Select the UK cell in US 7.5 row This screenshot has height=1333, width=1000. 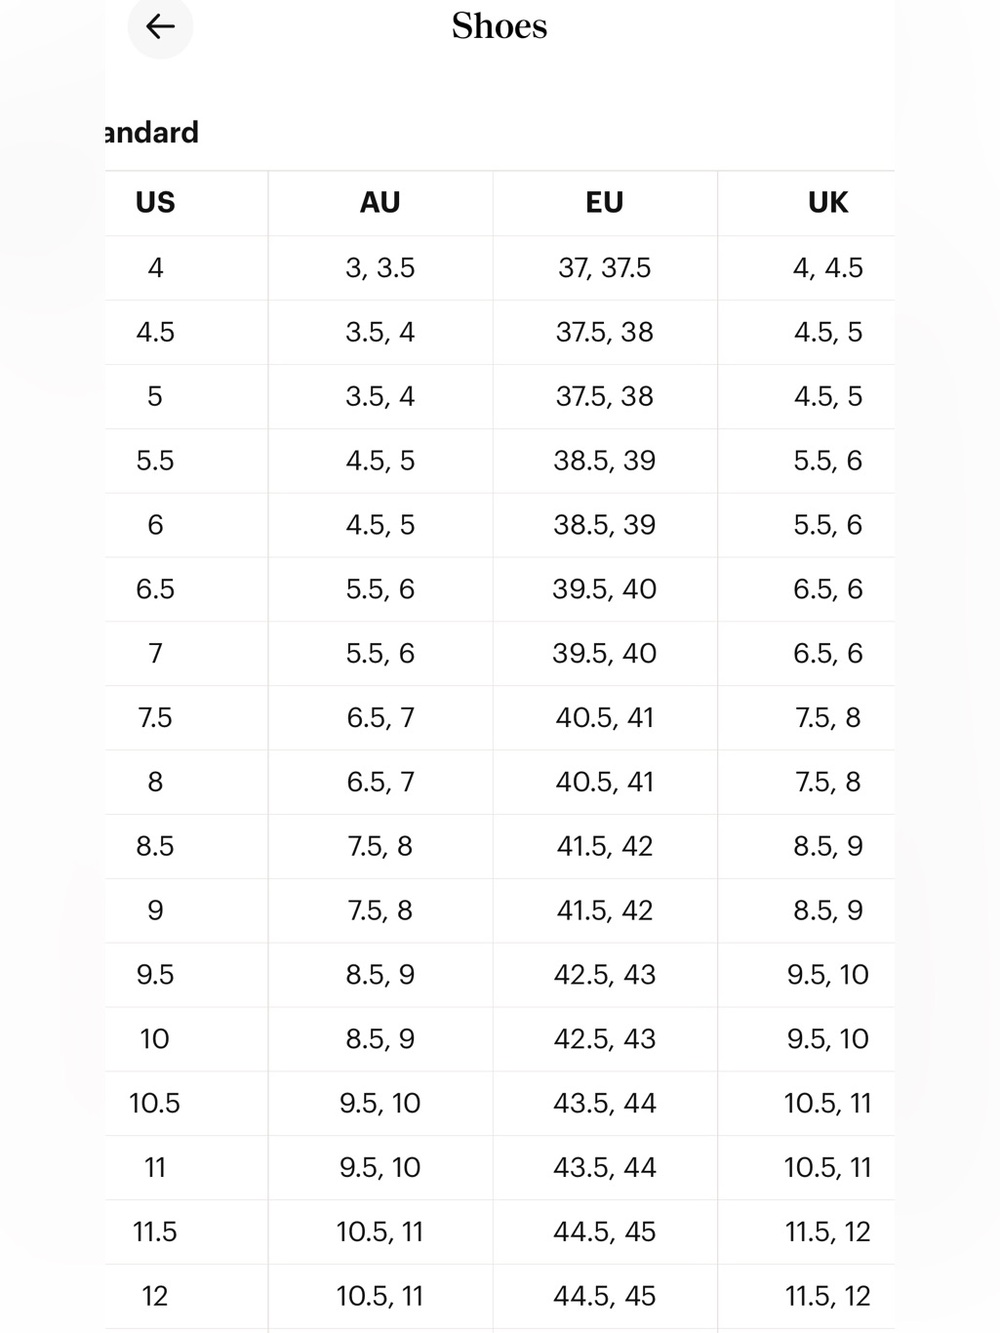(828, 718)
